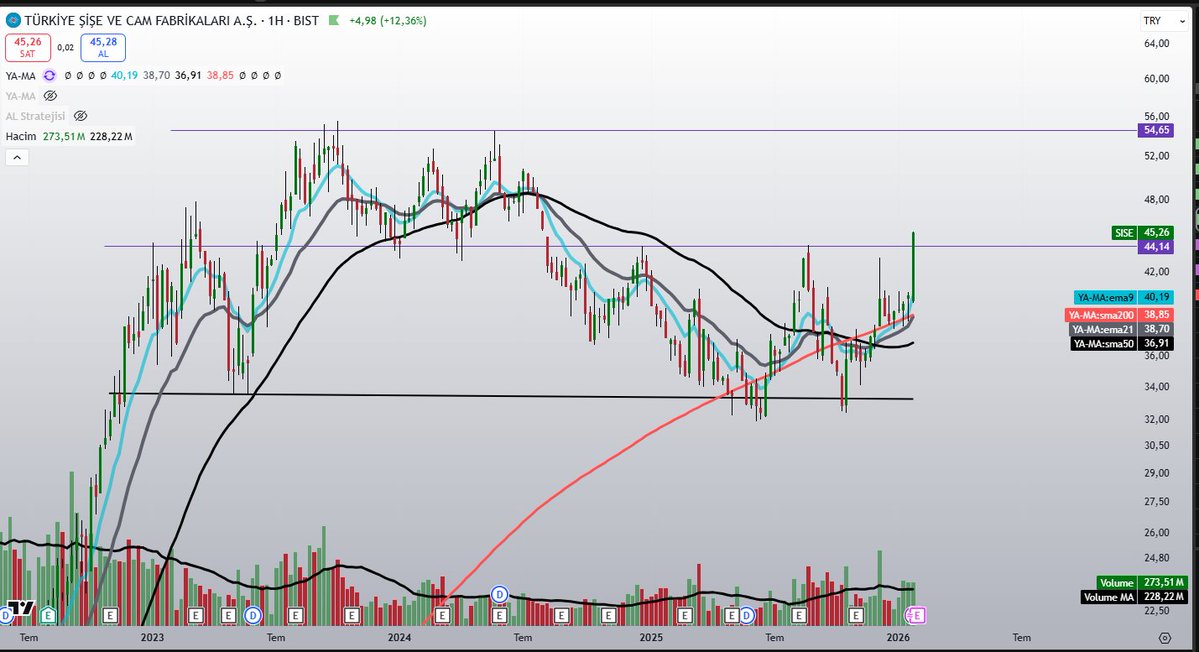Open chart settings gear on the time axis

[x=1165, y=637]
